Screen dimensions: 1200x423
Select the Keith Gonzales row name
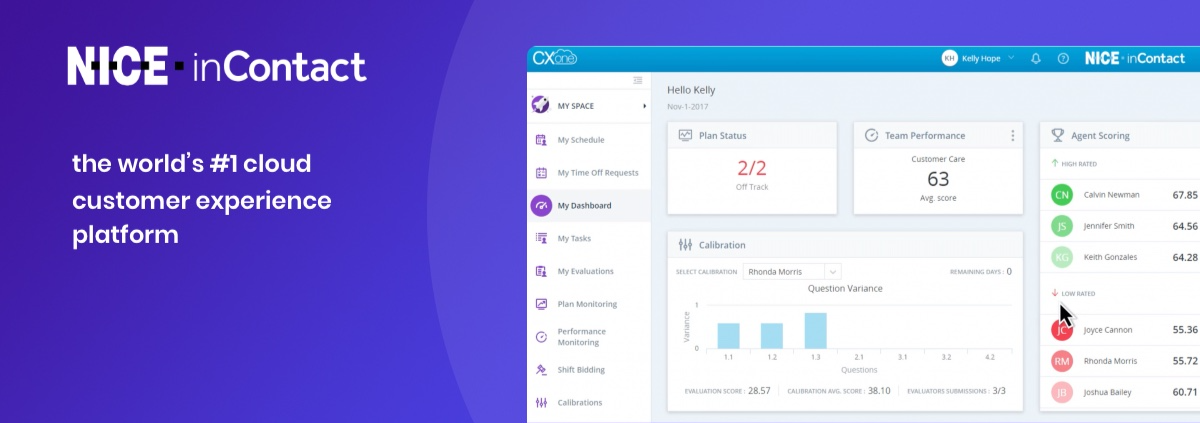tap(1110, 257)
